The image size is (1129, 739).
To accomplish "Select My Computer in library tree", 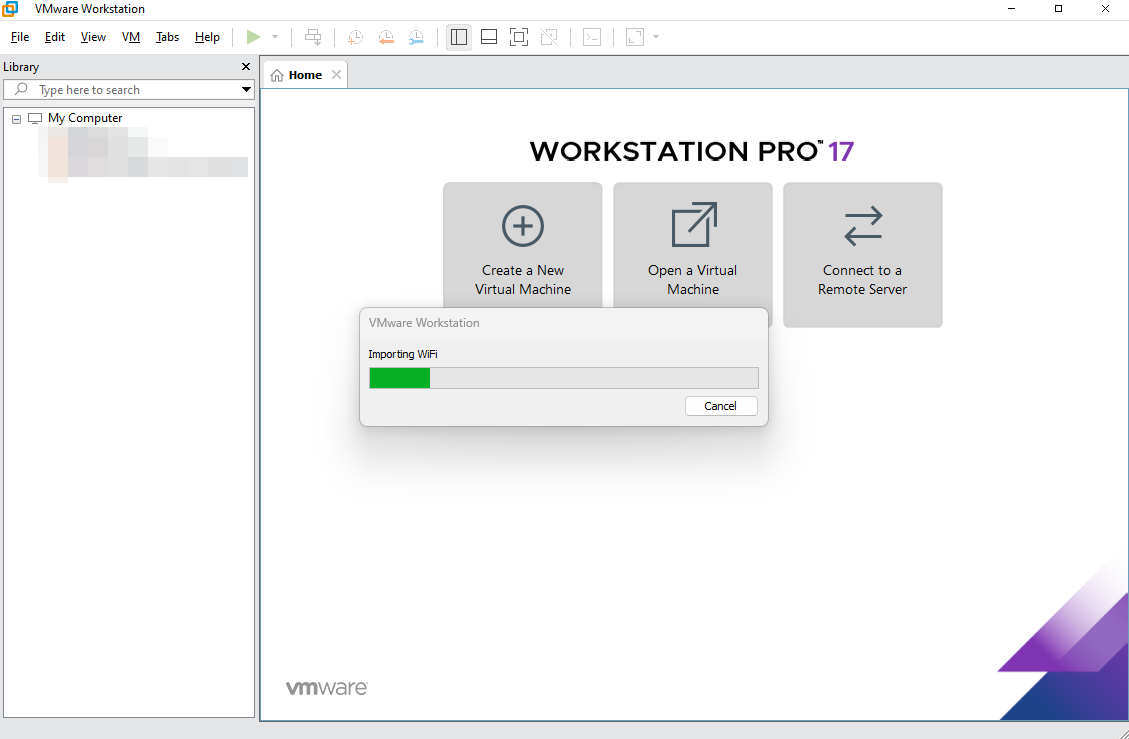I will [x=85, y=118].
